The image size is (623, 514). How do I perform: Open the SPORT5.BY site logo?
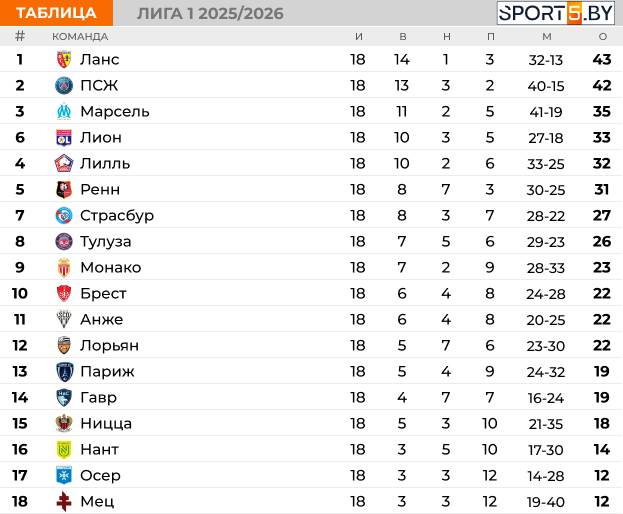557,13
